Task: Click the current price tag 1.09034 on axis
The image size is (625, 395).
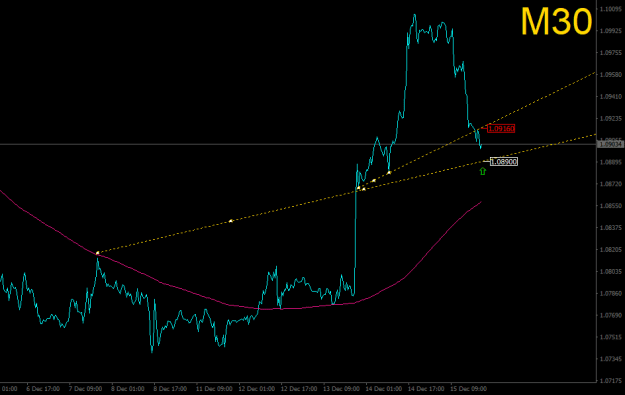Action: coord(611,144)
